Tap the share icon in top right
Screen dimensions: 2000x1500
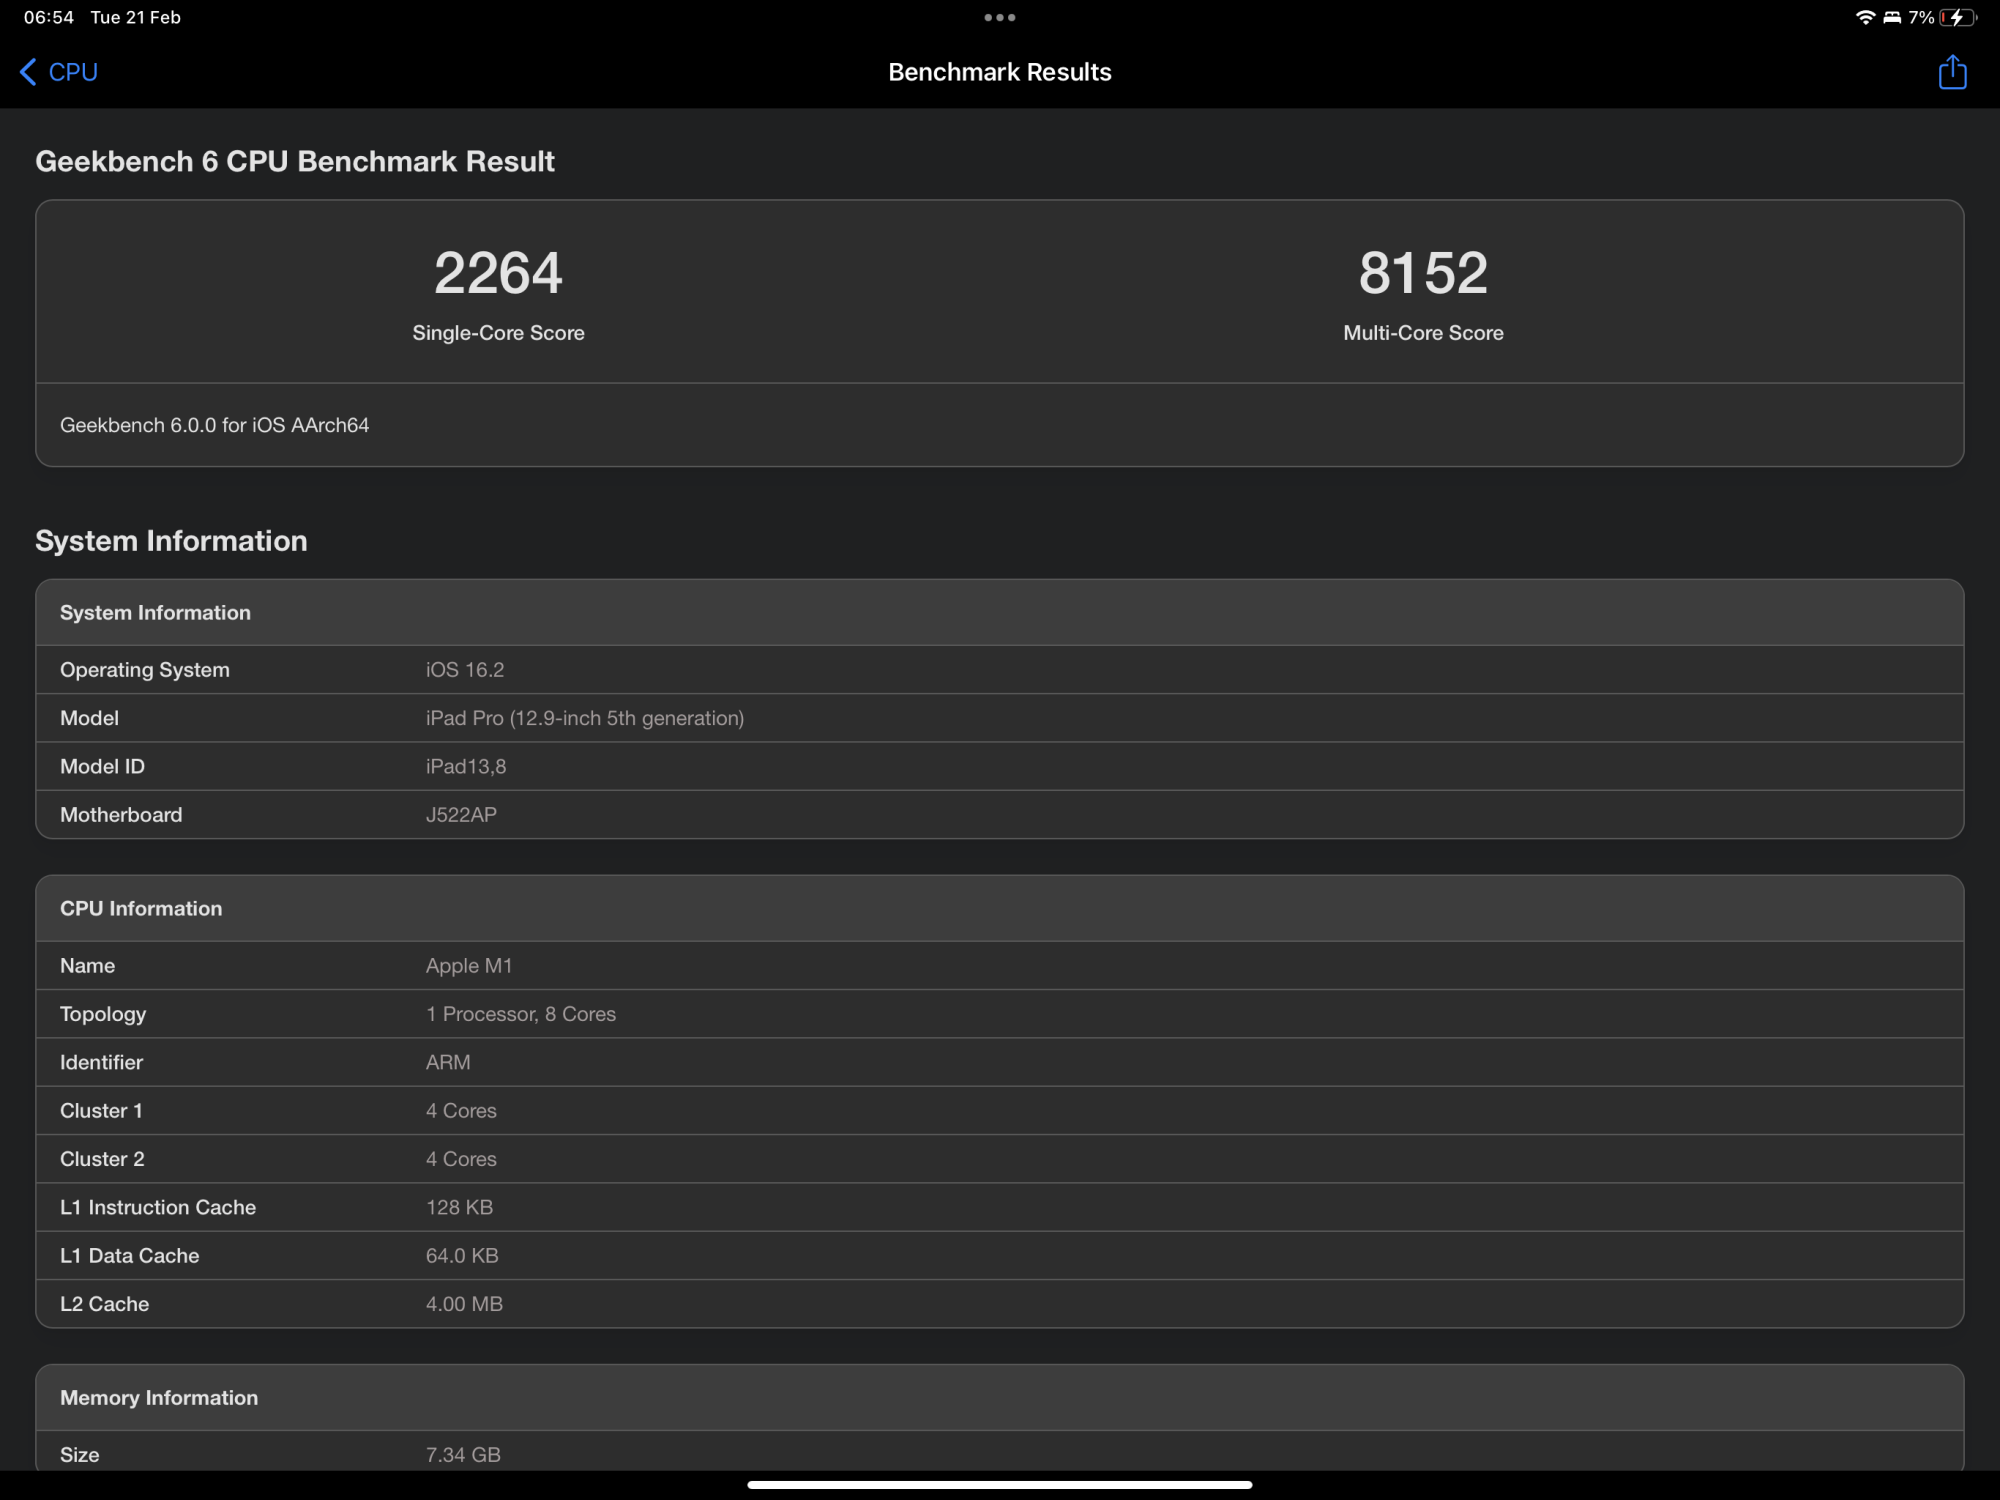coord(1951,72)
